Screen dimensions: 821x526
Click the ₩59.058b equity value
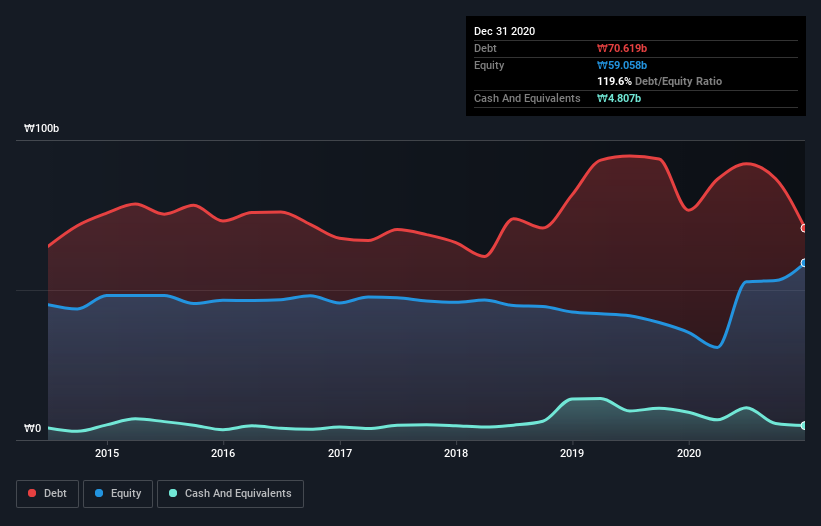622,65
